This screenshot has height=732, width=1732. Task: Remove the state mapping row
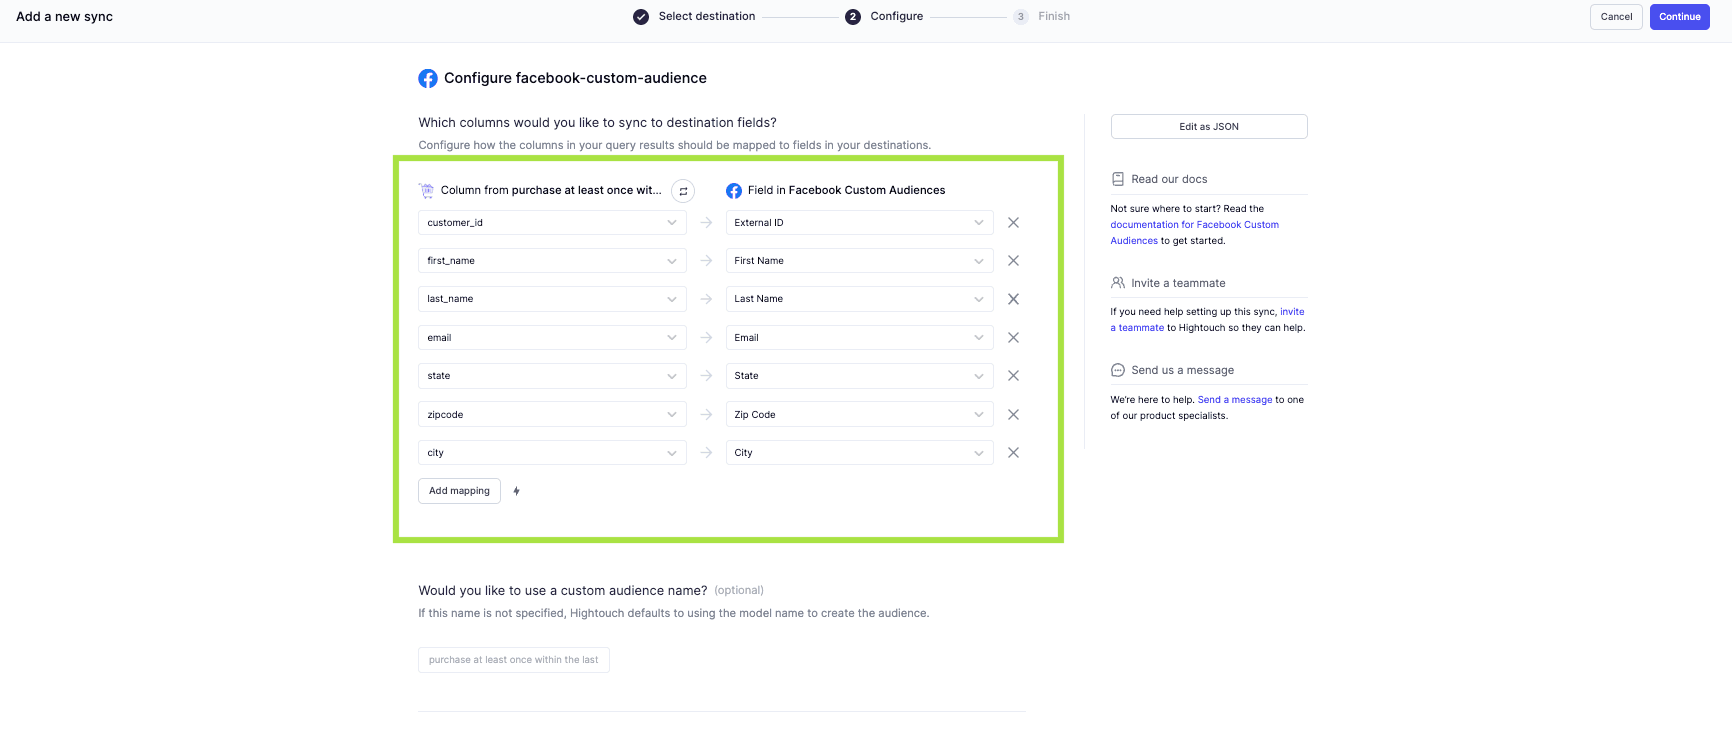click(x=1013, y=376)
